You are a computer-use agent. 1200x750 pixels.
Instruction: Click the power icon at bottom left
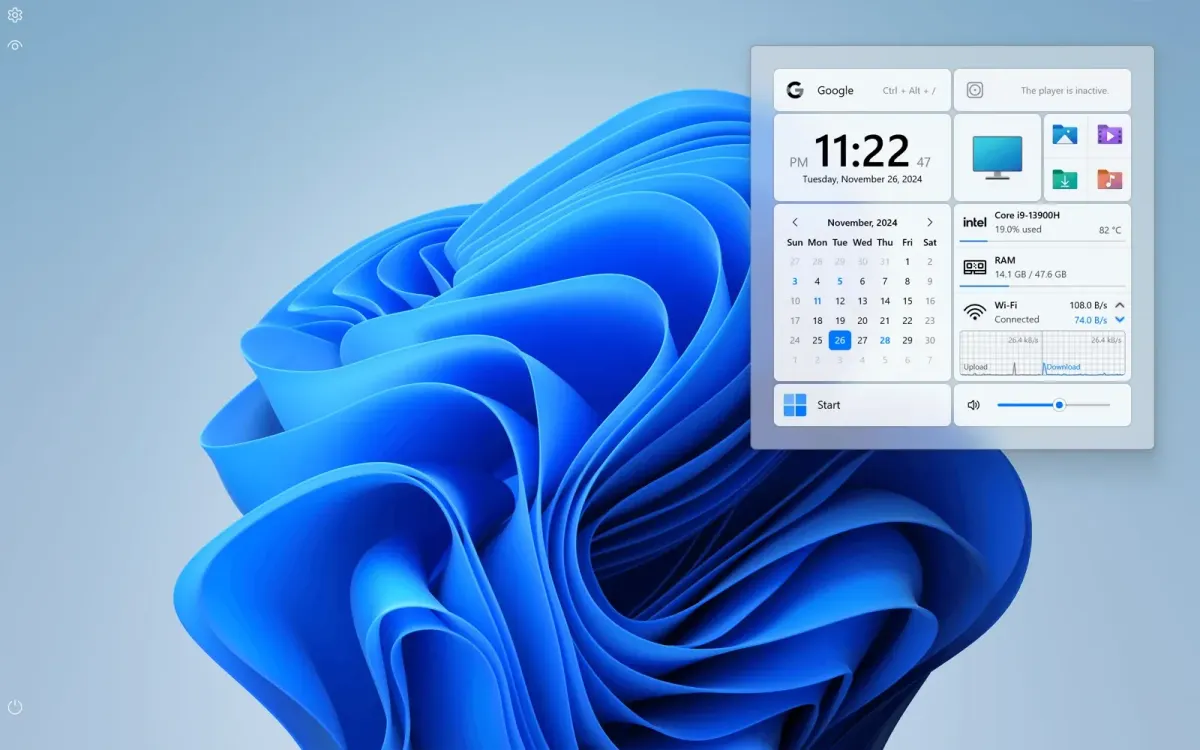point(15,707)
